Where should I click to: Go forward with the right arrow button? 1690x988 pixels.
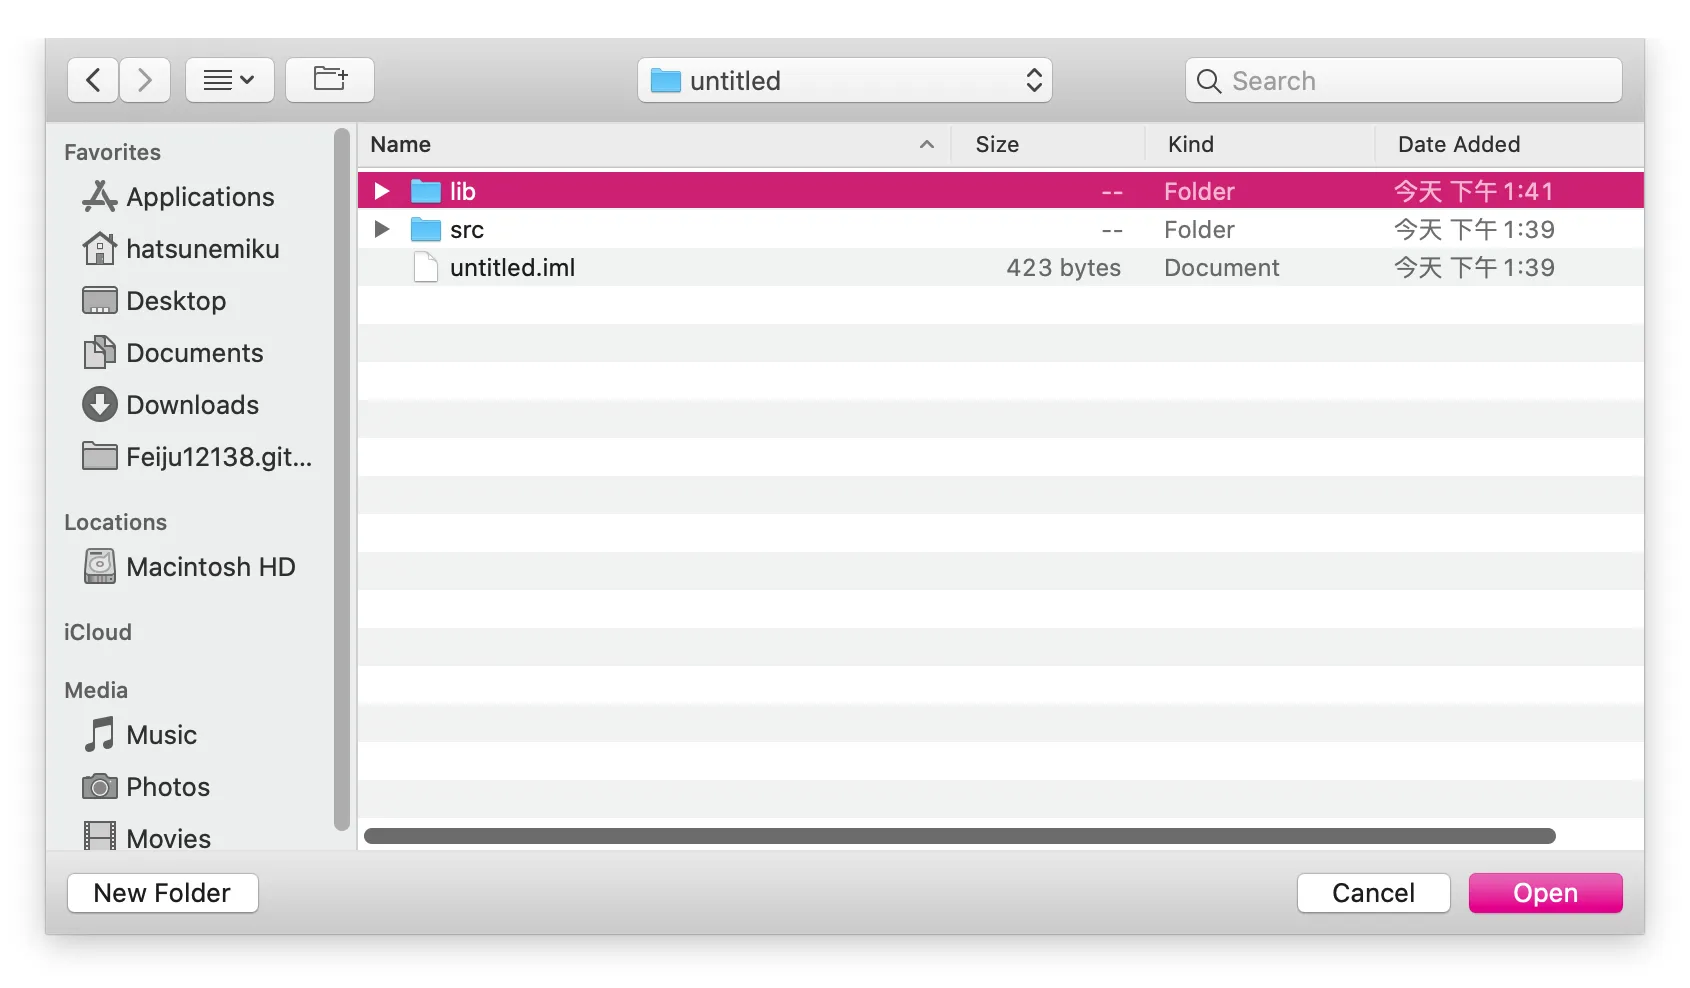point(145,80)
